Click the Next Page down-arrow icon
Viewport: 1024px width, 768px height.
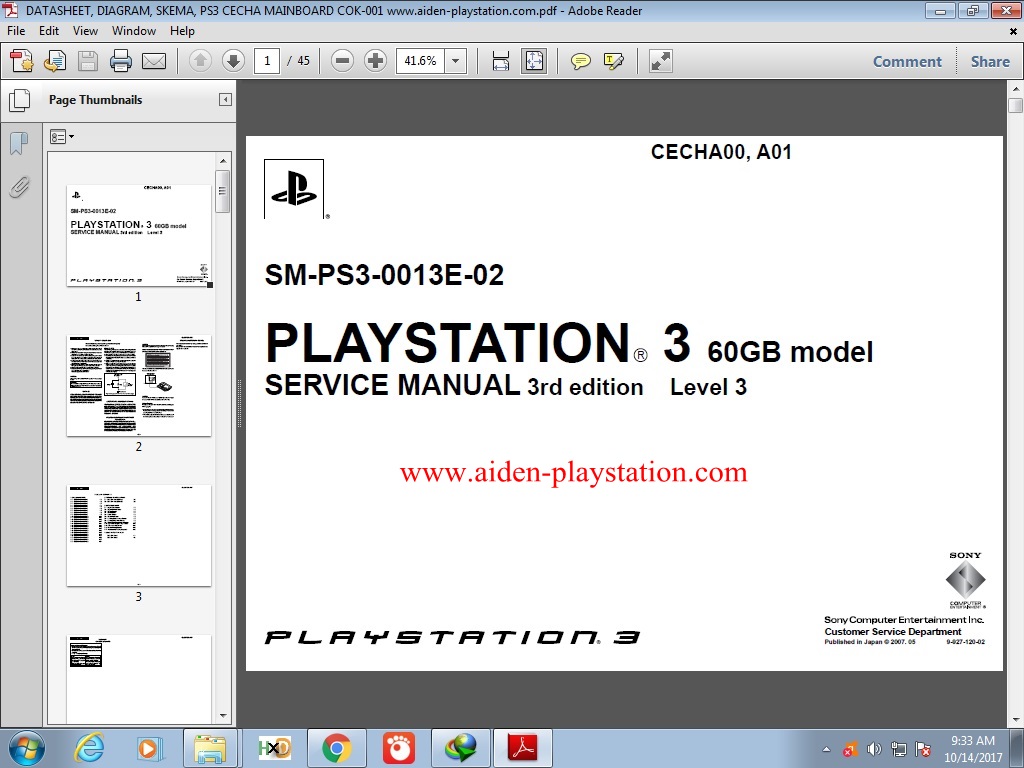[x=232, y=61]
